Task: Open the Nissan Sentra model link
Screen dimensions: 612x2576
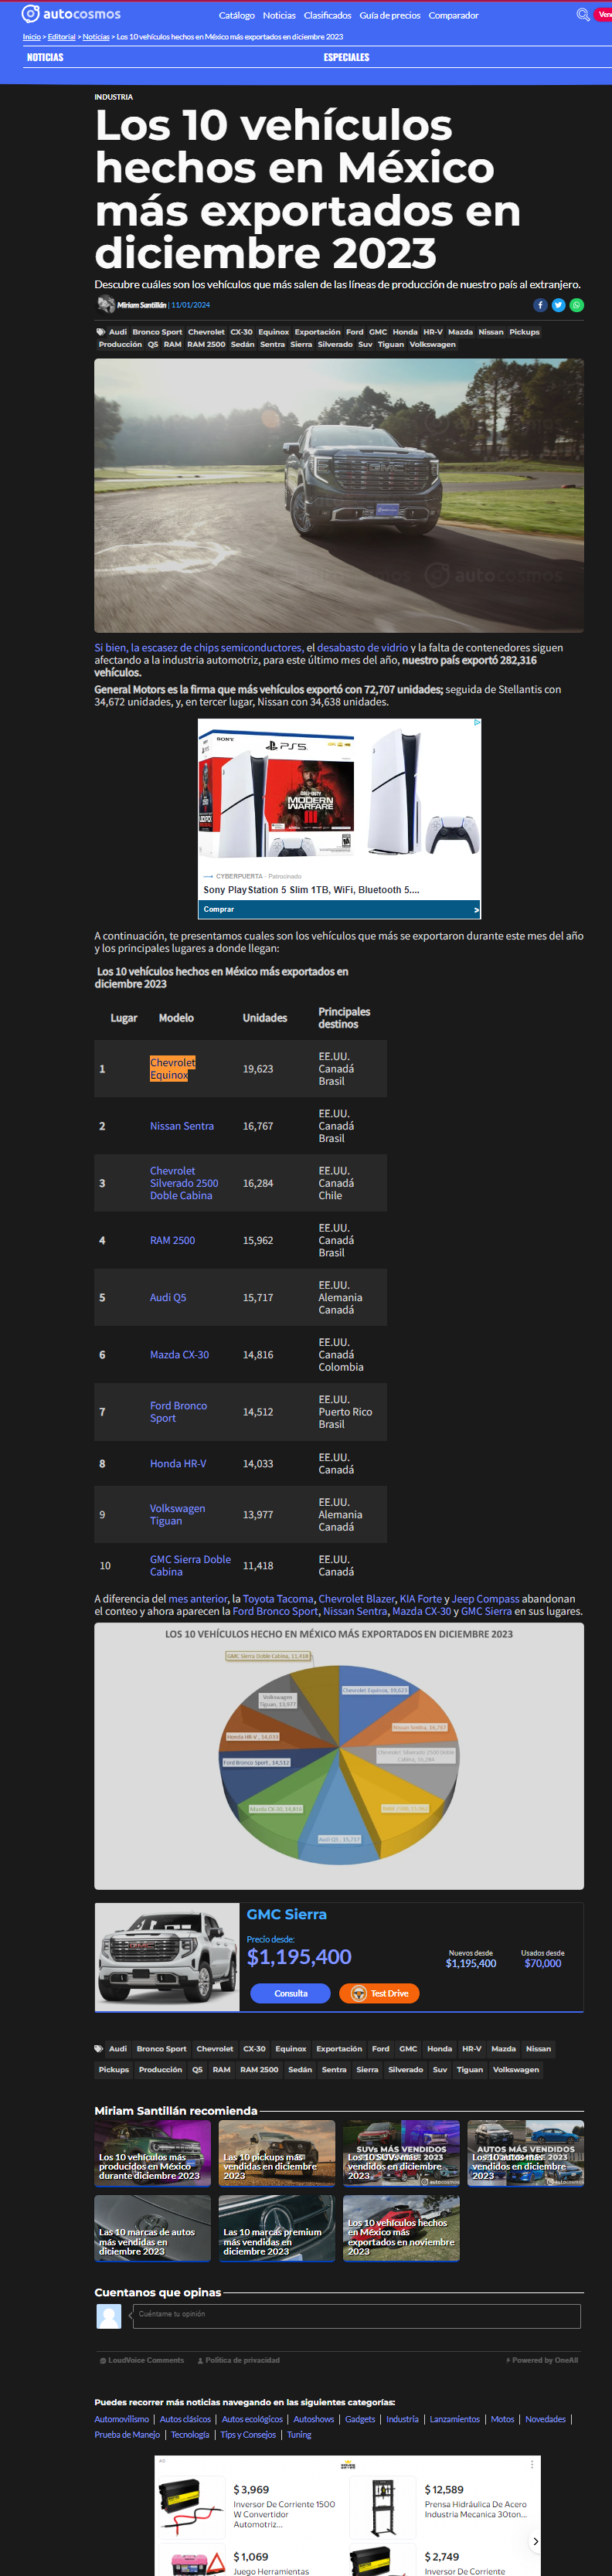Action: coord(182,1126)
